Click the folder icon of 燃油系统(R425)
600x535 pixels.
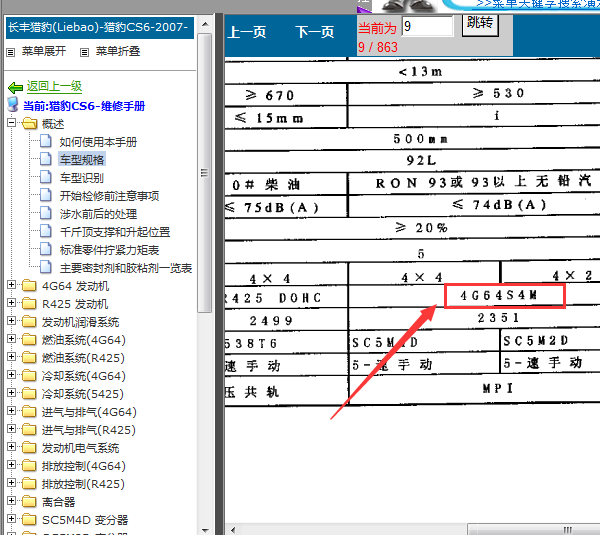click(29, 357)
